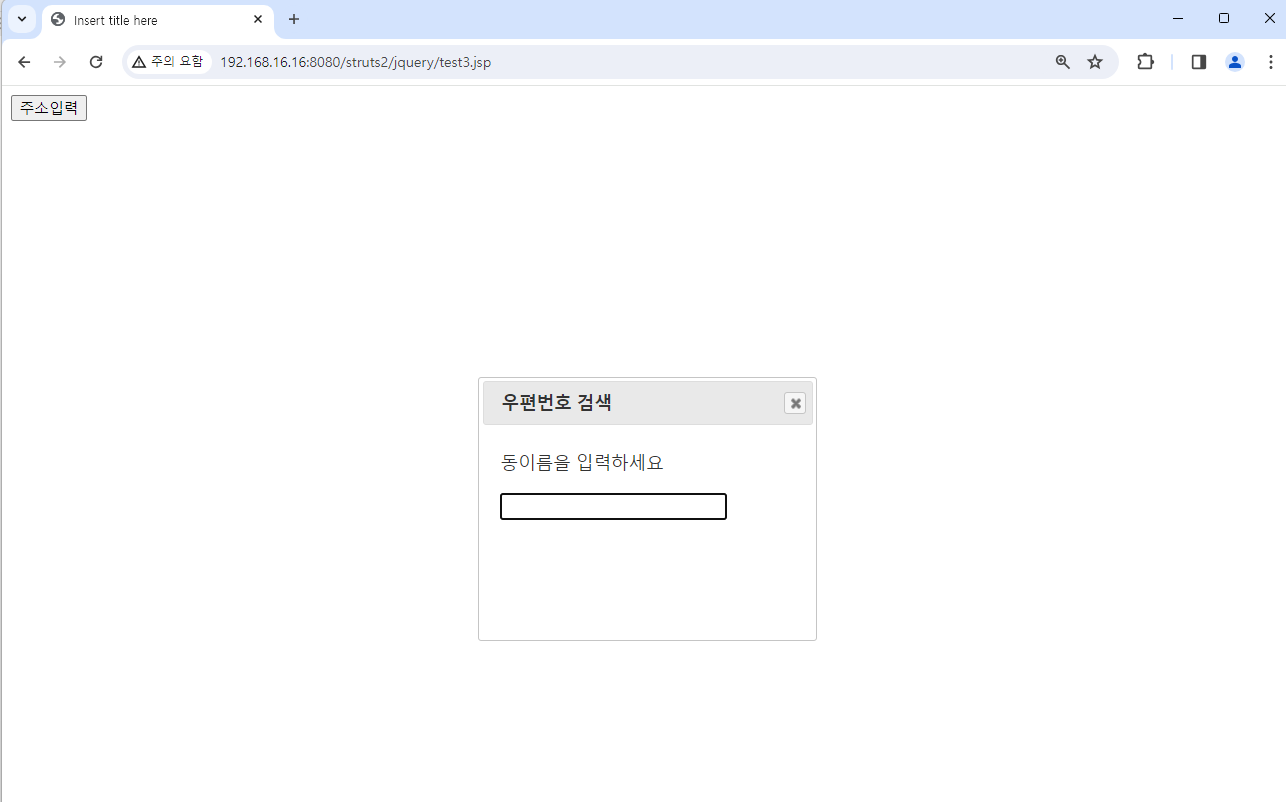Select the 'Insert title here' tab

(158, 20)
